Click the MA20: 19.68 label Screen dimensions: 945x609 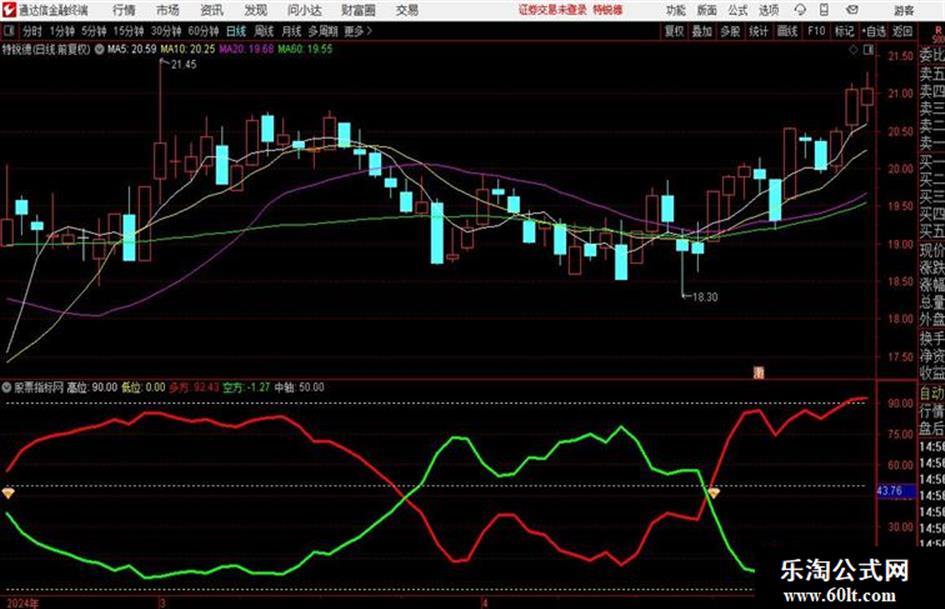[246, 49]
